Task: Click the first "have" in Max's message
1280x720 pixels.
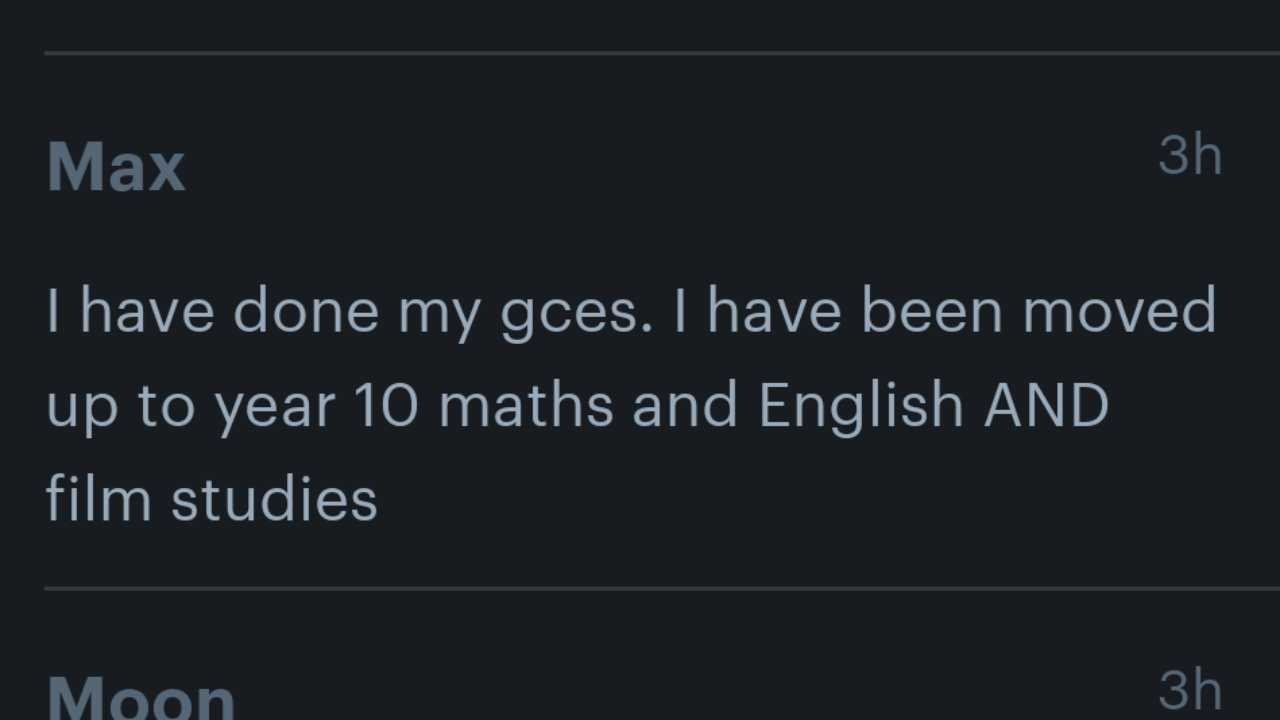Action: click(147, 311)
